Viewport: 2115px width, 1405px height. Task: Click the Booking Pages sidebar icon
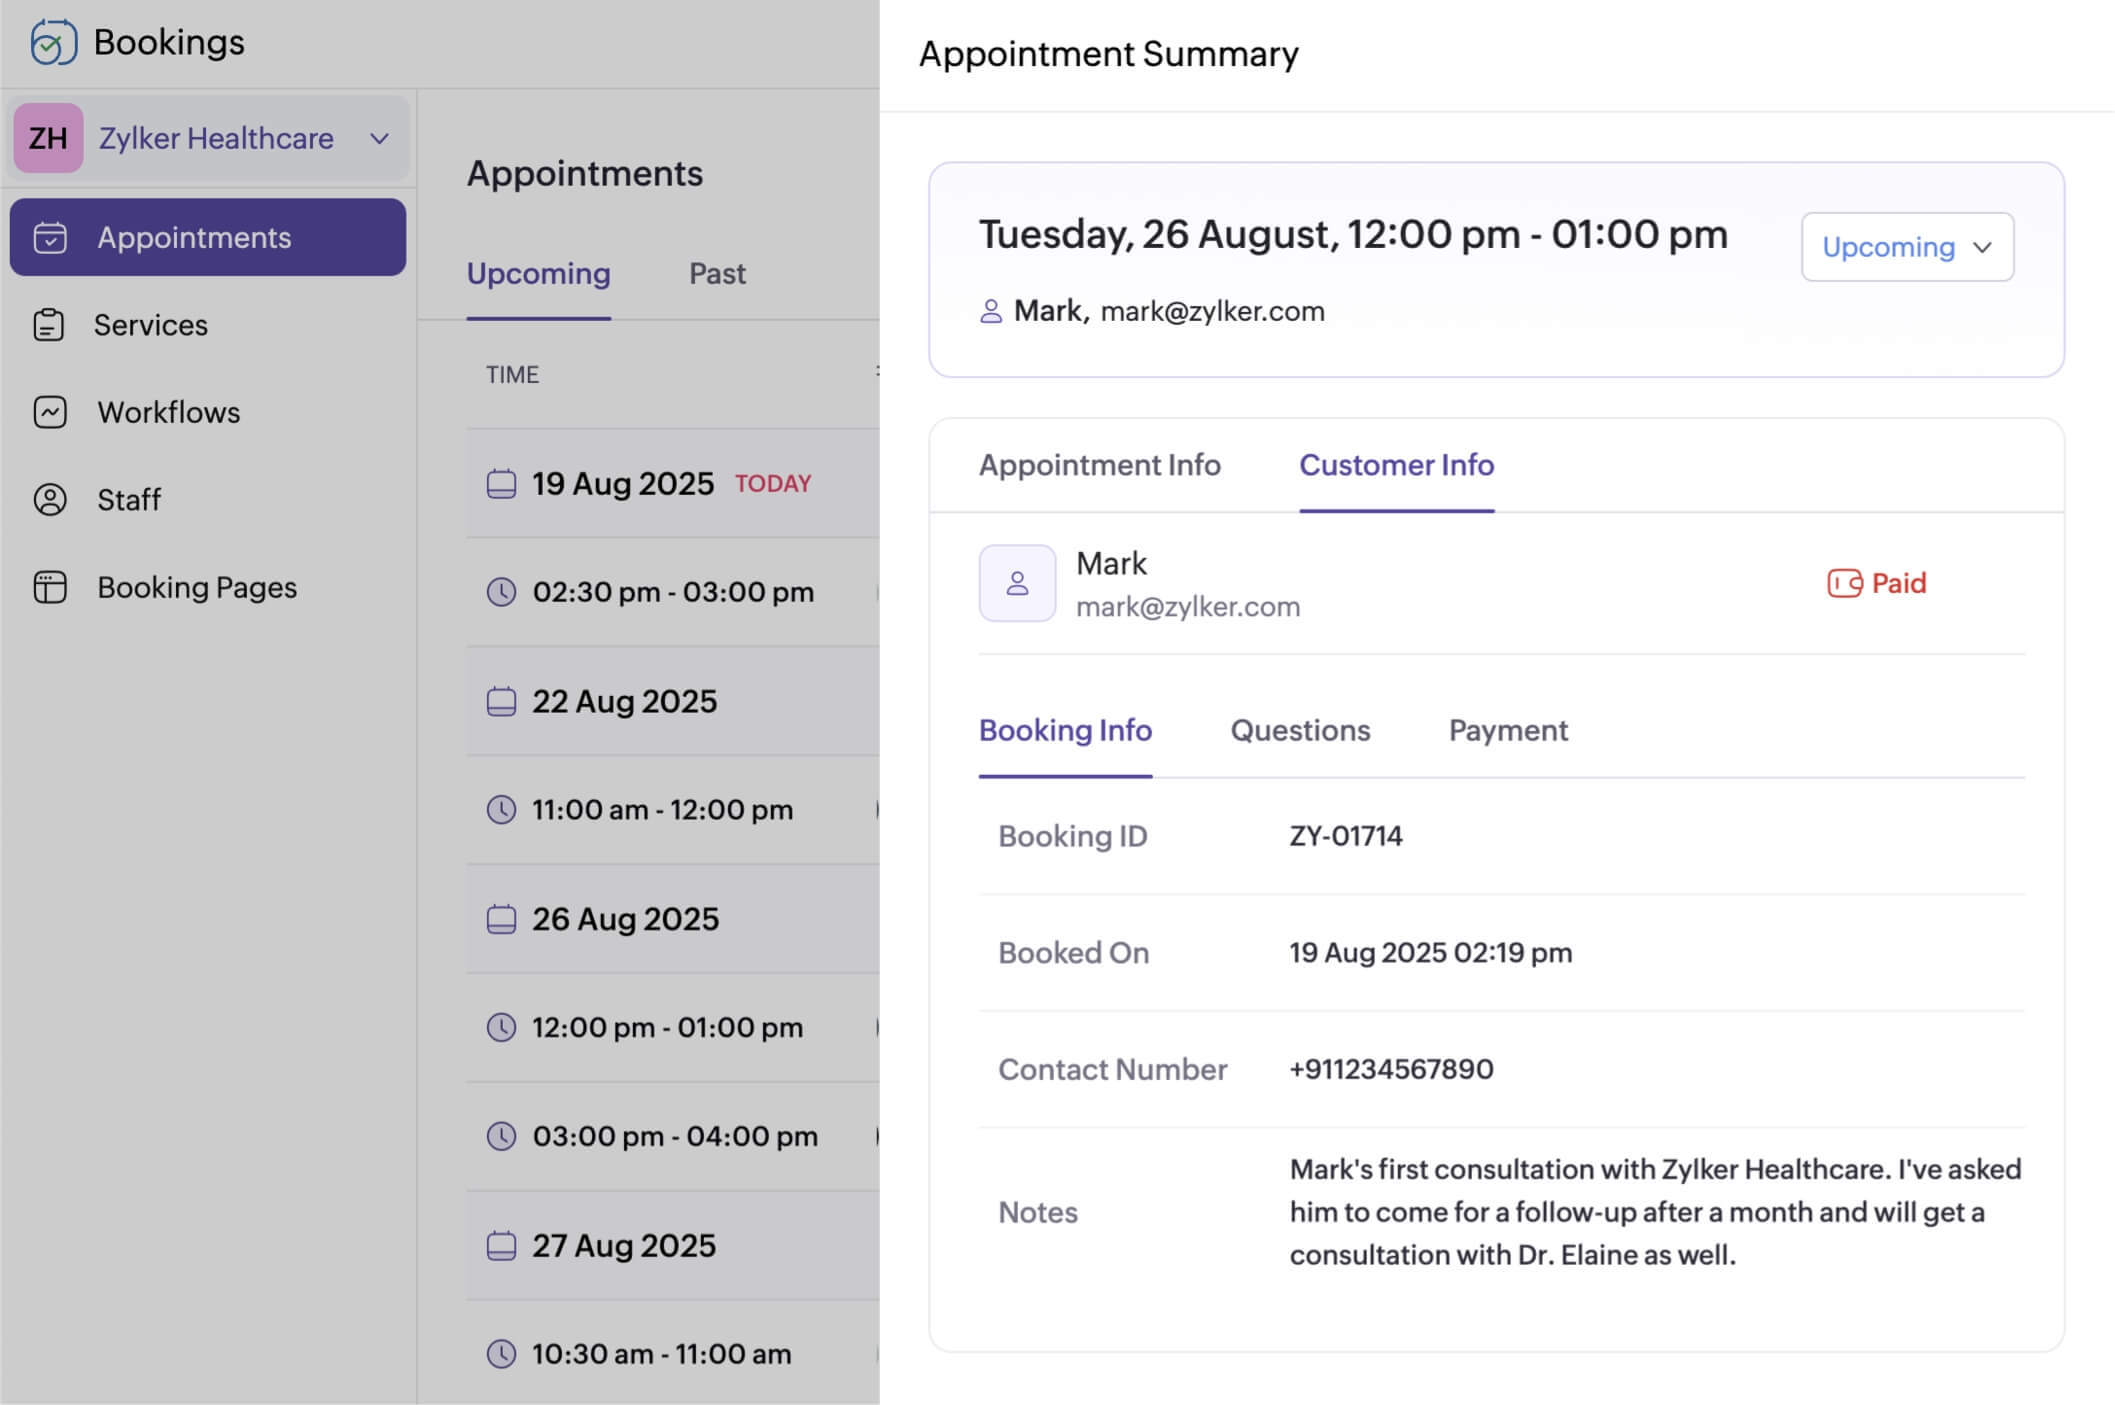tap(50, 587)
